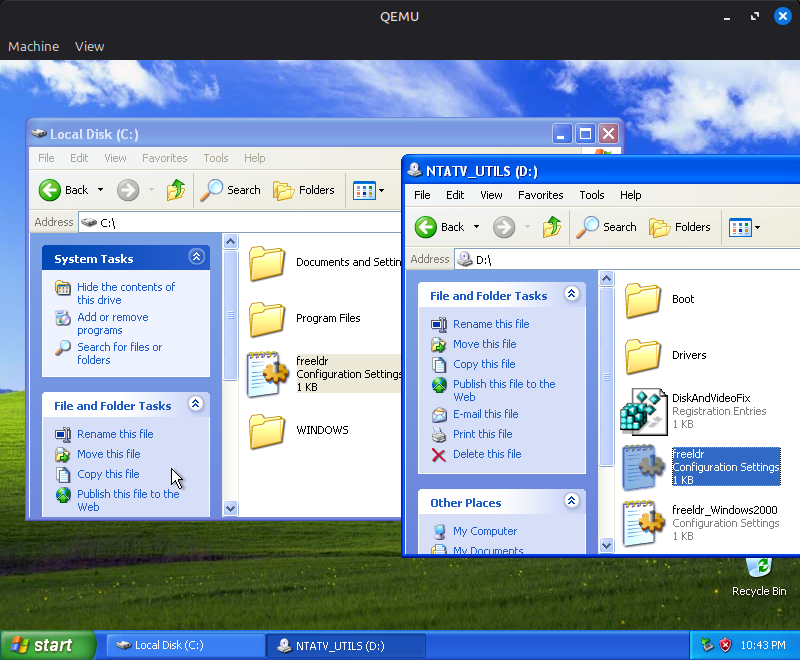Select the Drivers folder
The image size is (800, 660).
[643, 355]
